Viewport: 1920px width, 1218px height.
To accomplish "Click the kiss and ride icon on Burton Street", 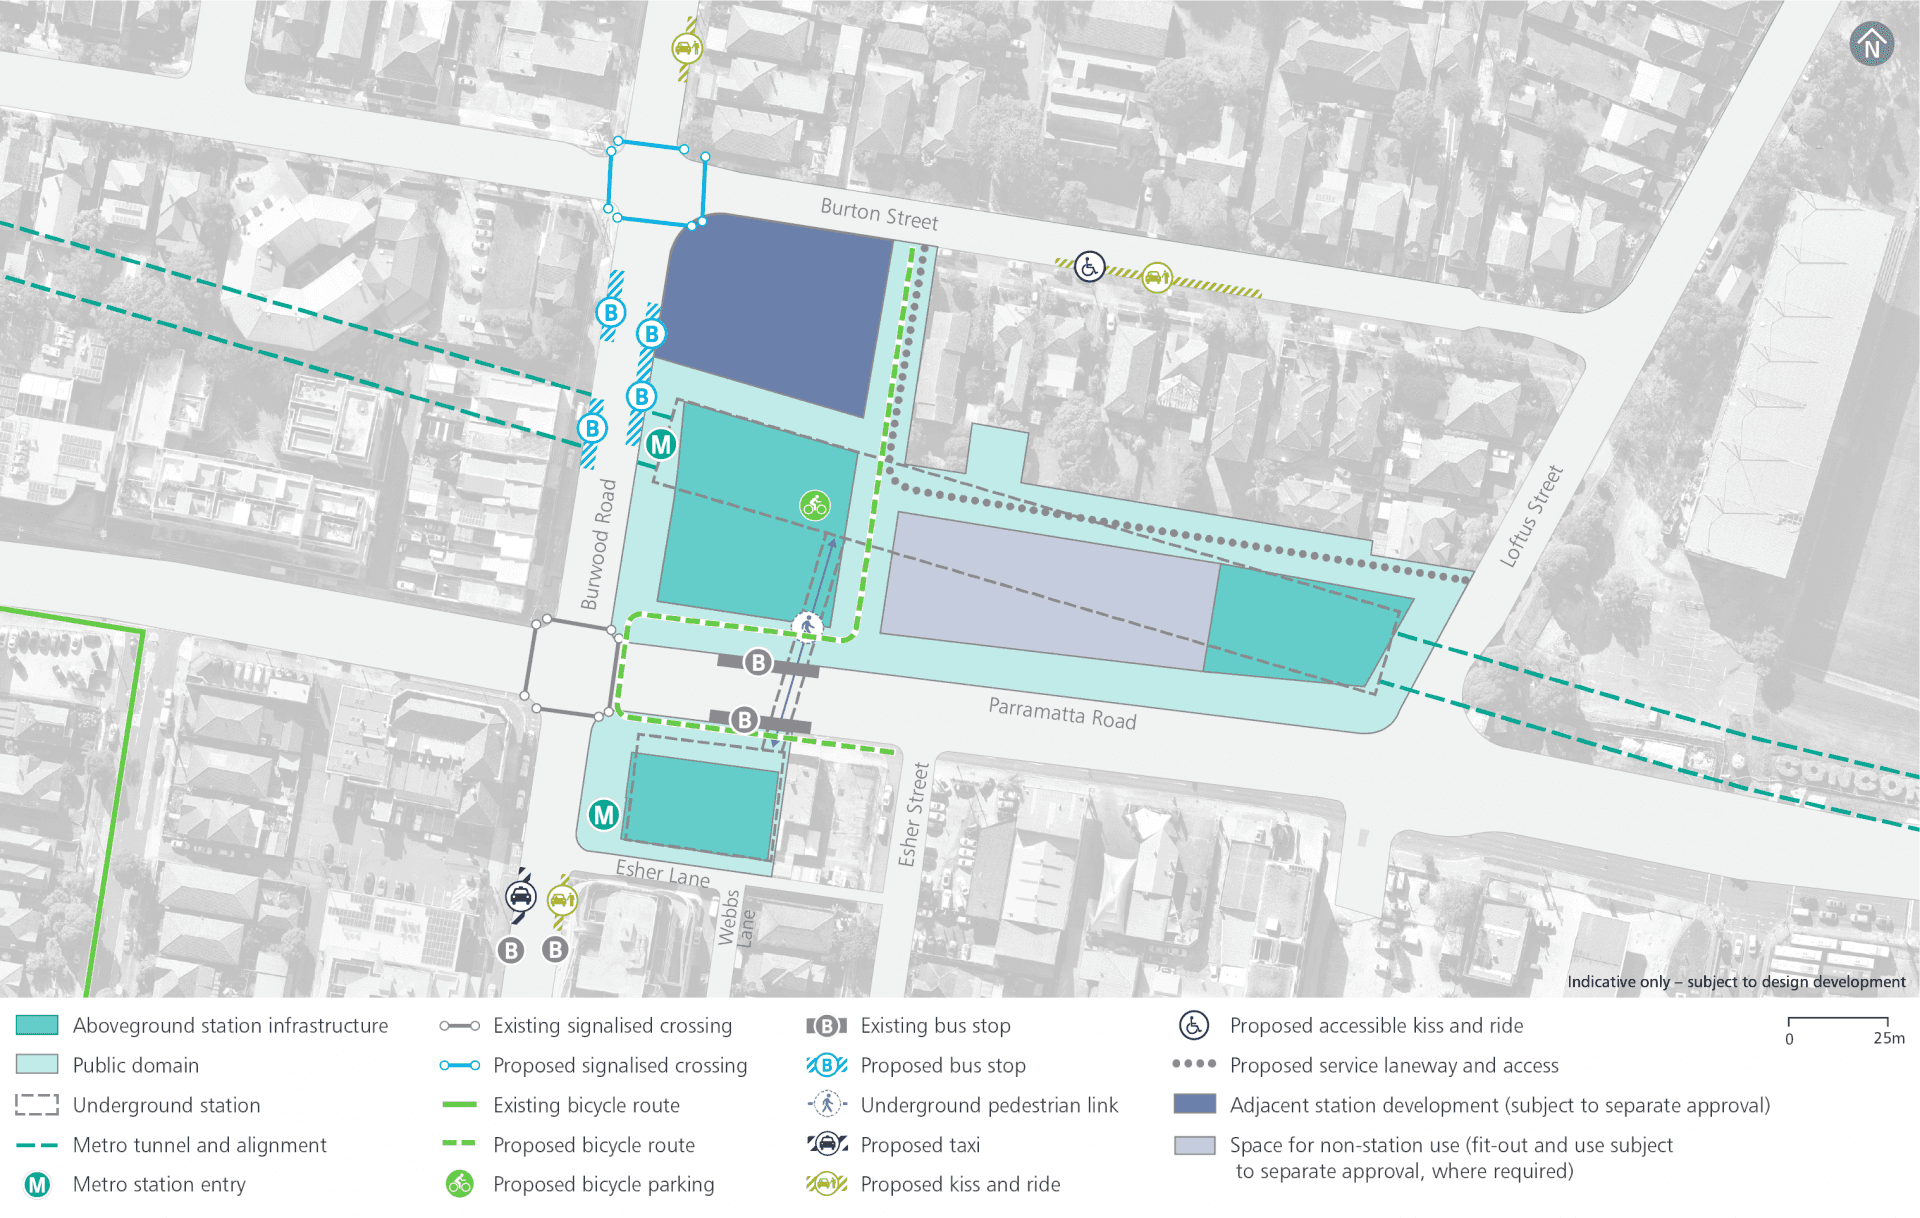I will (x=1156, y=276).
